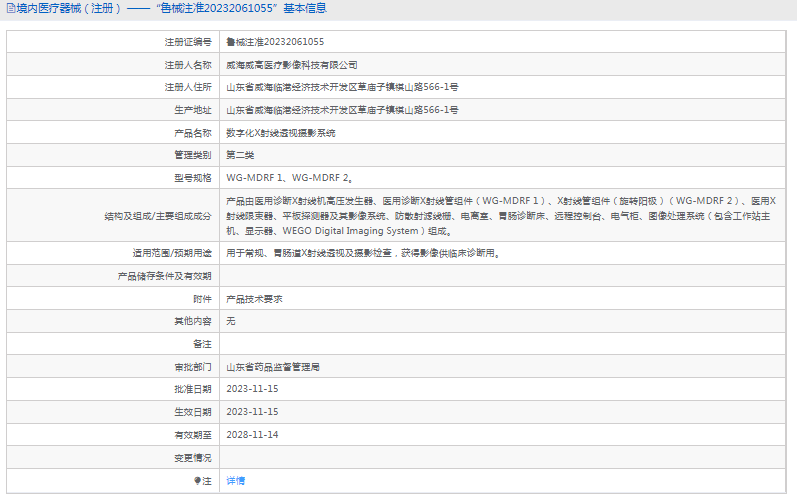
Task: Click the 无 value in 其他内容 row
Action: (231, 321)
